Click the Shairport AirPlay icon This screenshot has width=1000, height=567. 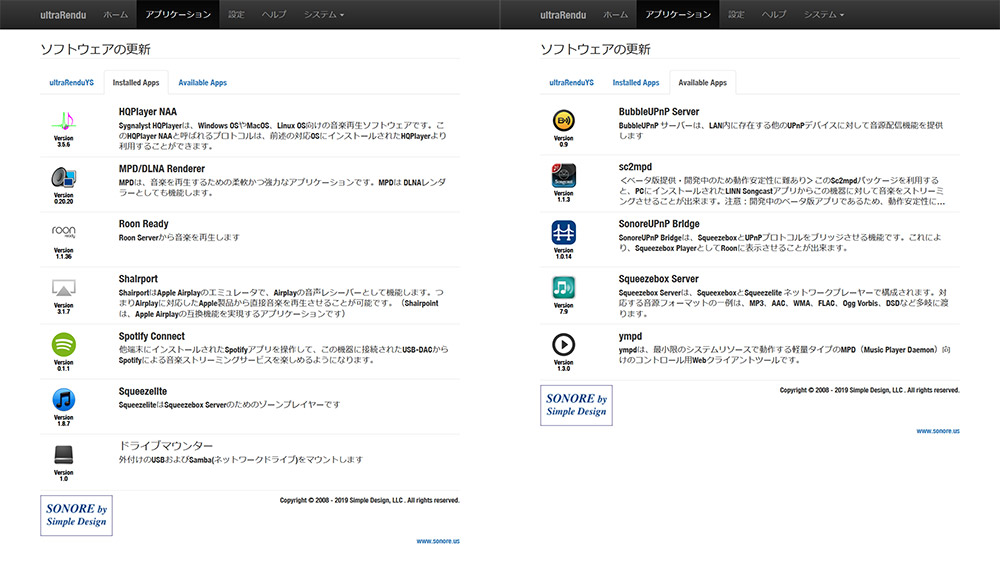63,288
